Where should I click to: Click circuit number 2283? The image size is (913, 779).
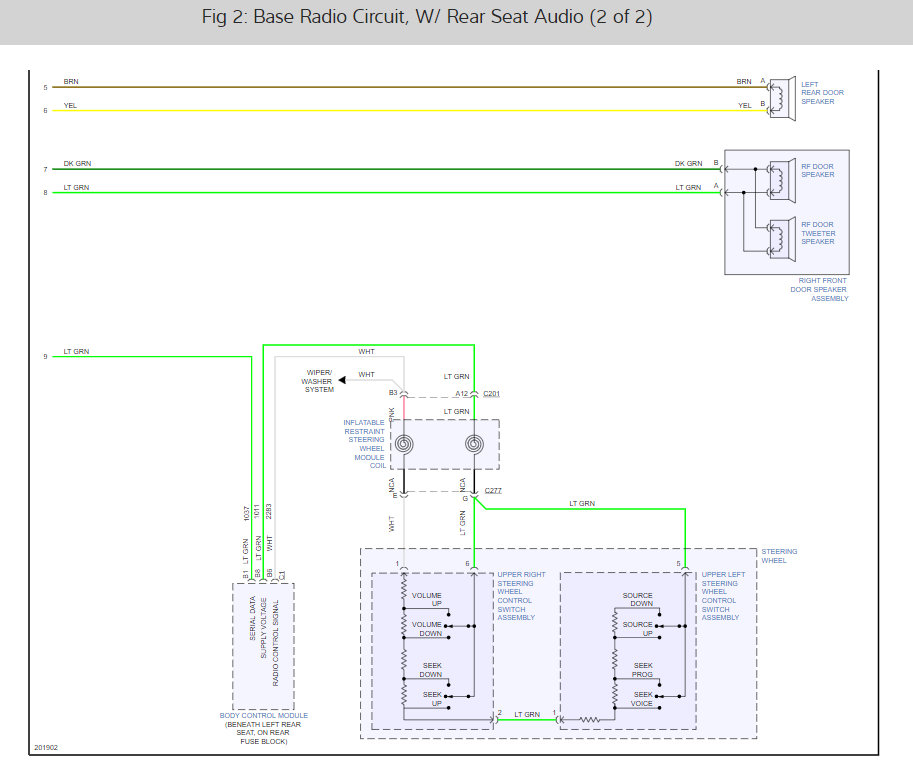click(269, 512)
